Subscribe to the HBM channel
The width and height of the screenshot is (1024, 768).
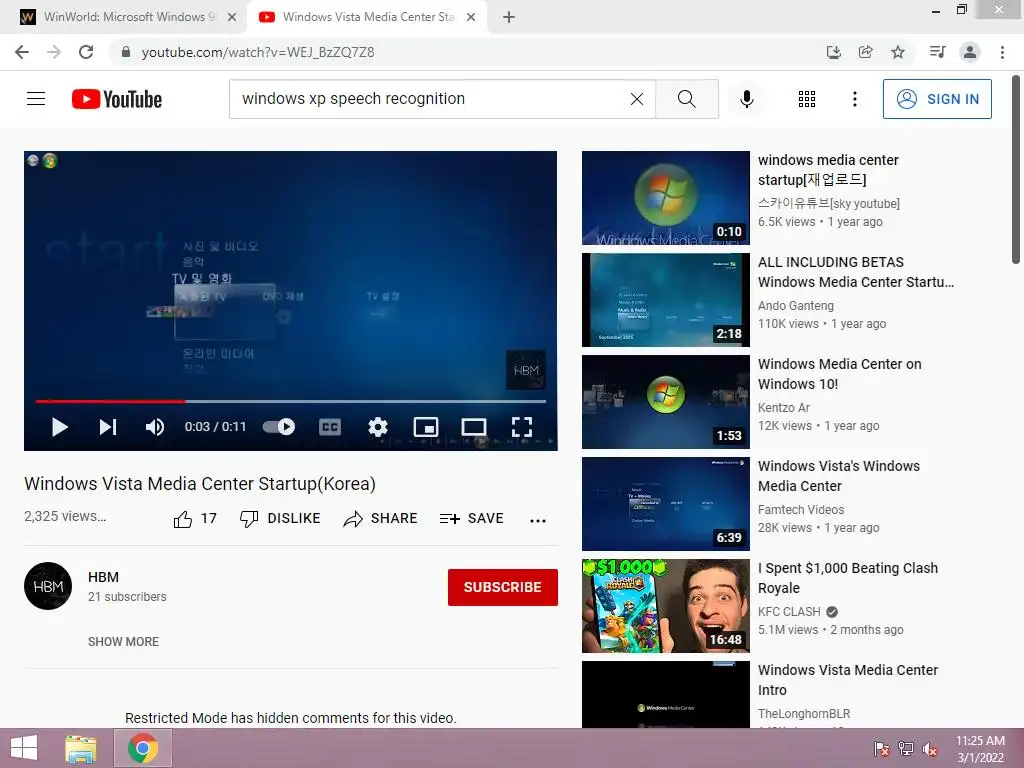(502, 587)
